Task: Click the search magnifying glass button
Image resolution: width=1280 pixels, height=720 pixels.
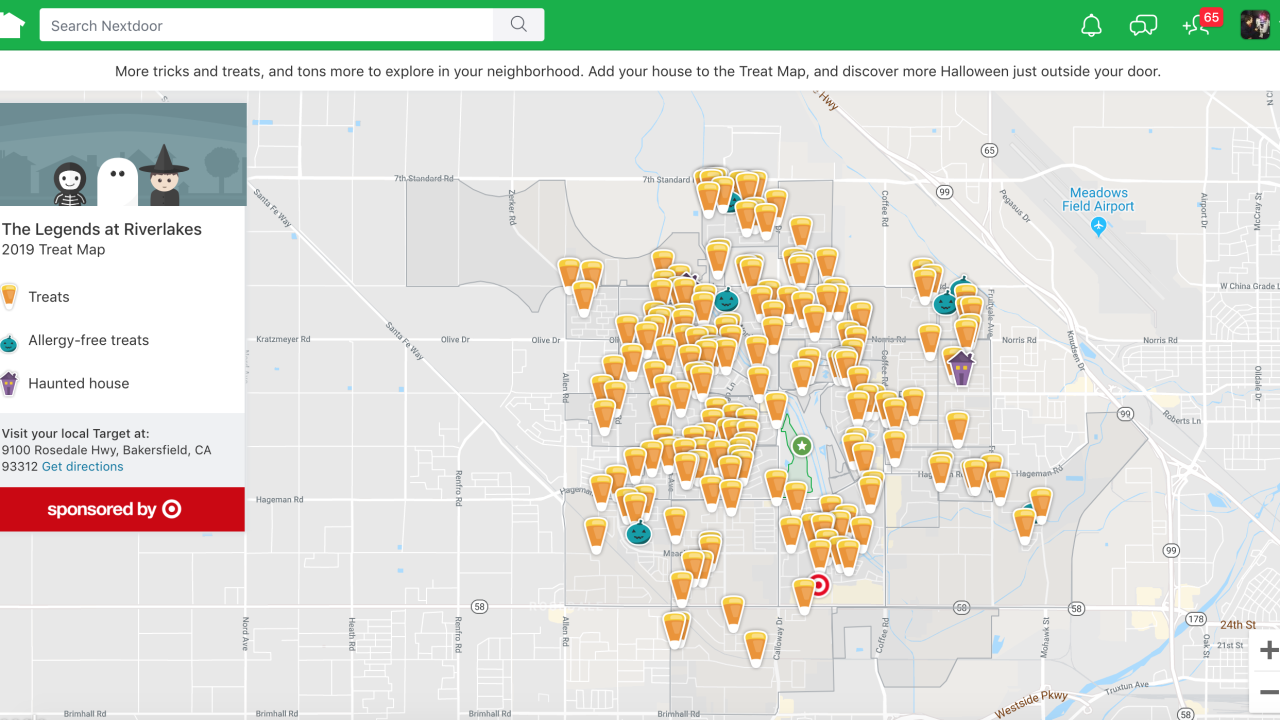Action: coord(518,24)
